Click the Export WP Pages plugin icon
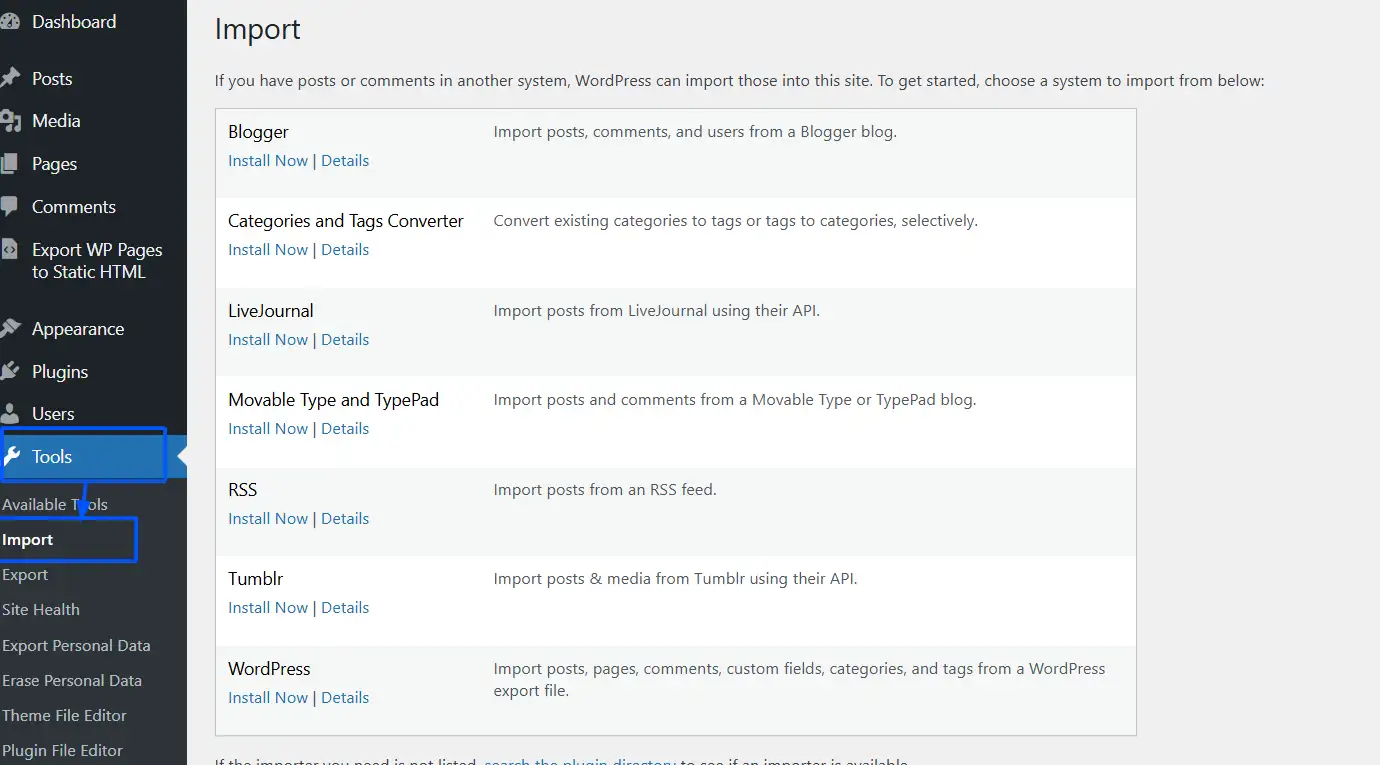Image resolution: width=1380 pixels, height=765 pixels. pos(9,250)
